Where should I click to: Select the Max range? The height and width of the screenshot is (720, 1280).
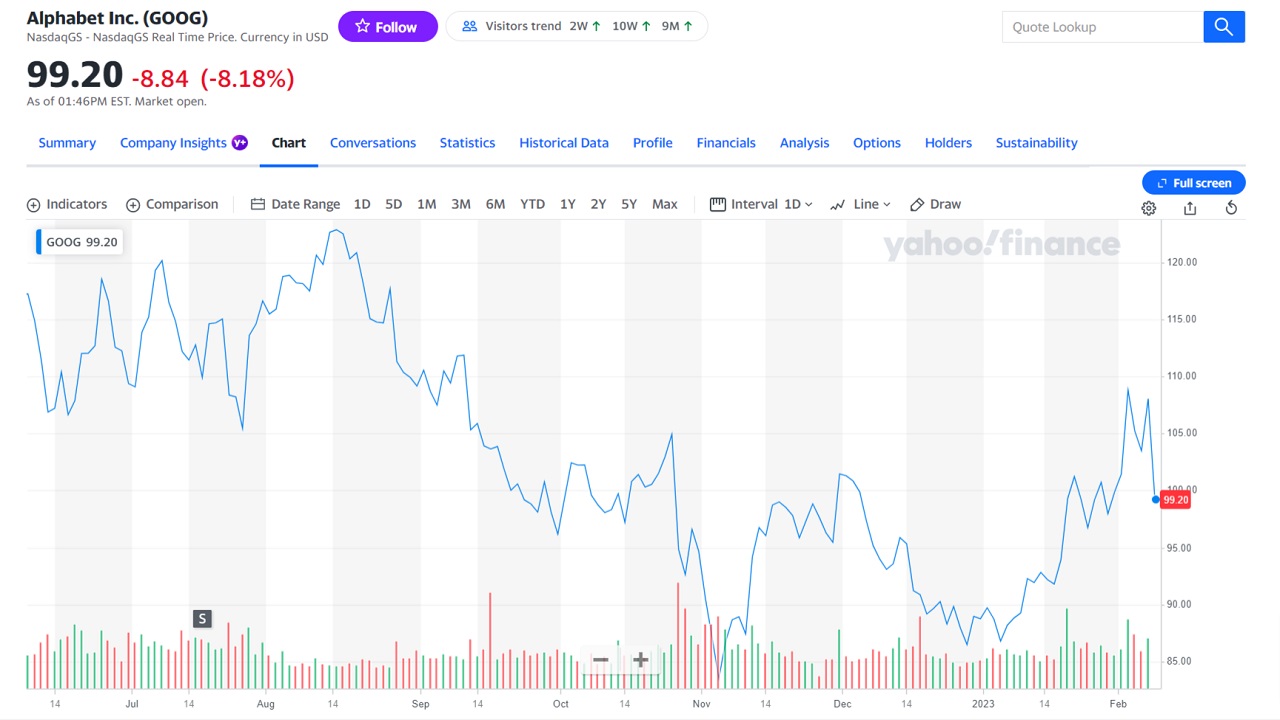665,204
